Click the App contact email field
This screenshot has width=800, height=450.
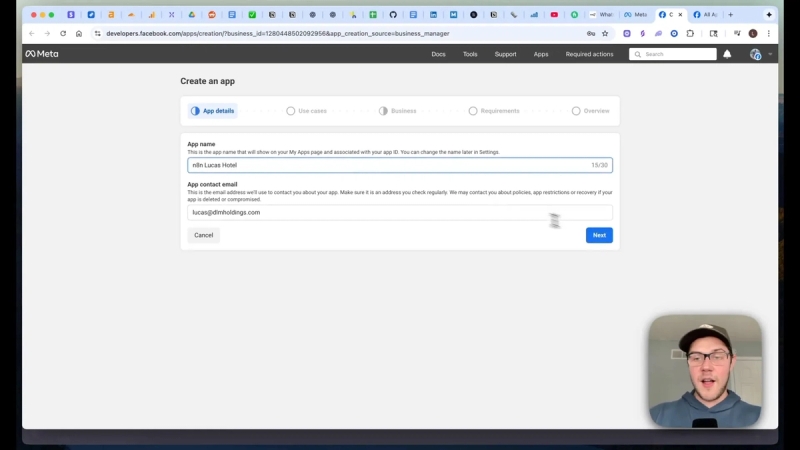point(400,212)
